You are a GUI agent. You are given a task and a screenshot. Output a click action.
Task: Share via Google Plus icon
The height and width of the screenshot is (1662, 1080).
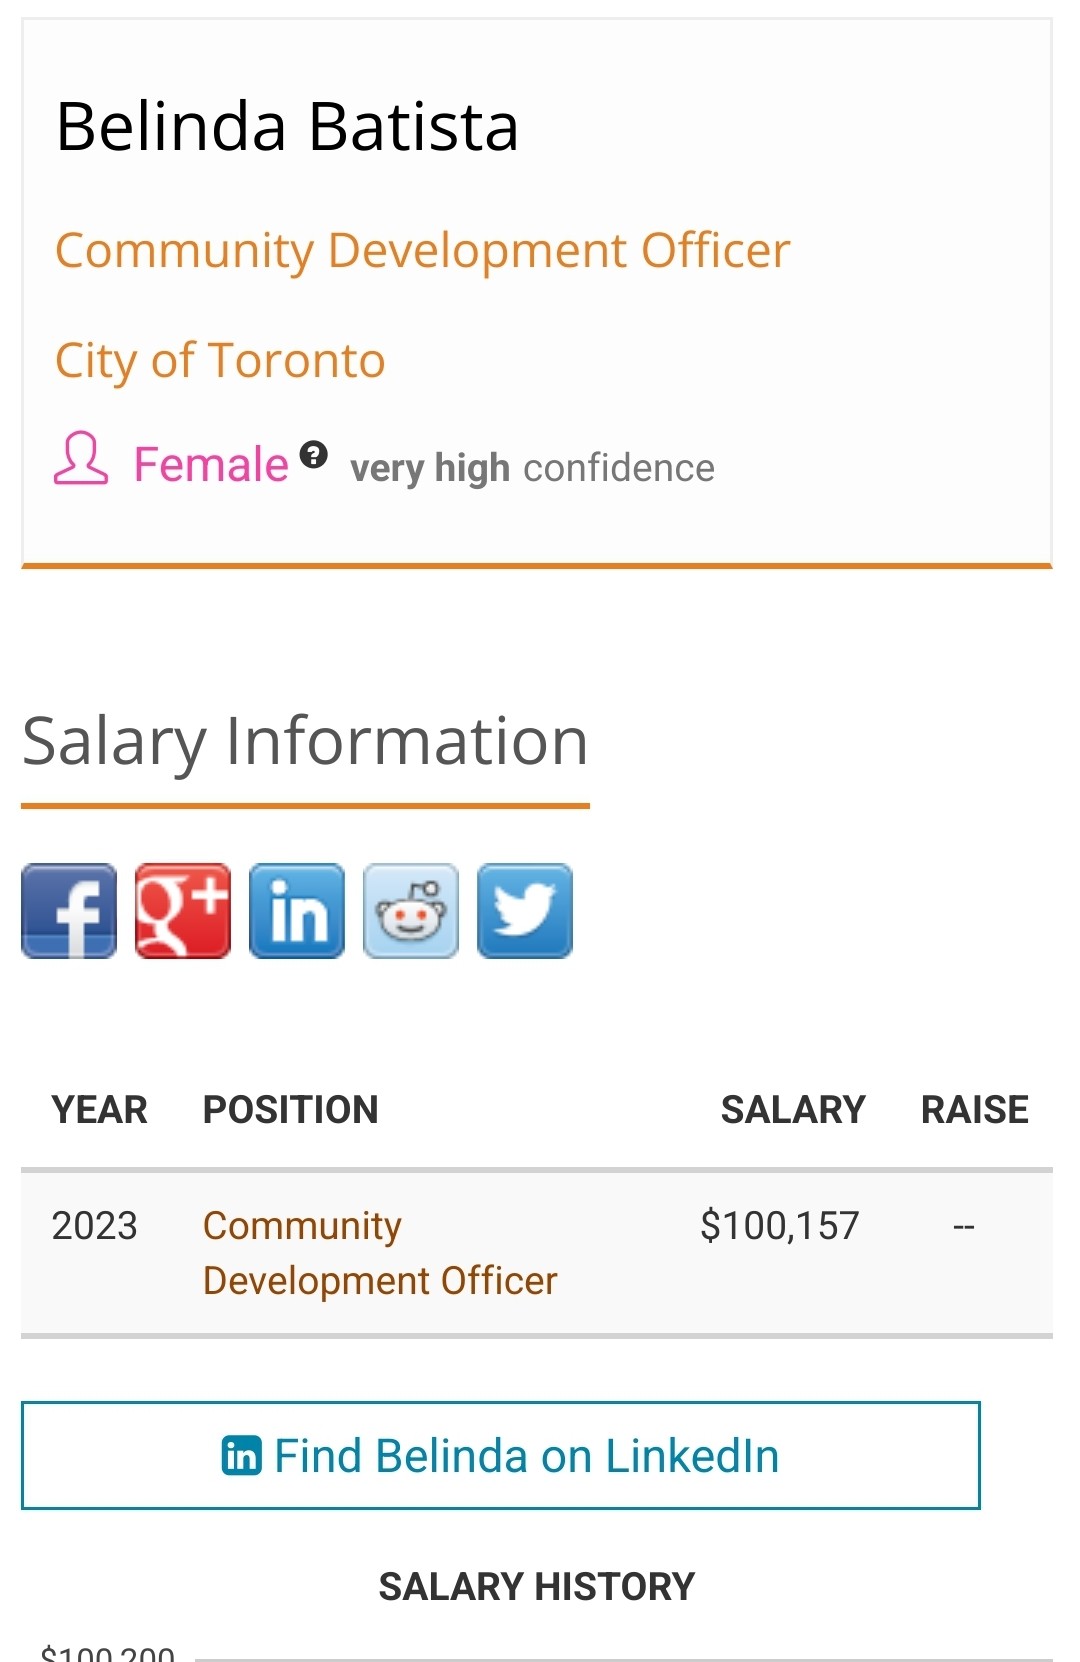pyautogui.click(x=183, y=911)
